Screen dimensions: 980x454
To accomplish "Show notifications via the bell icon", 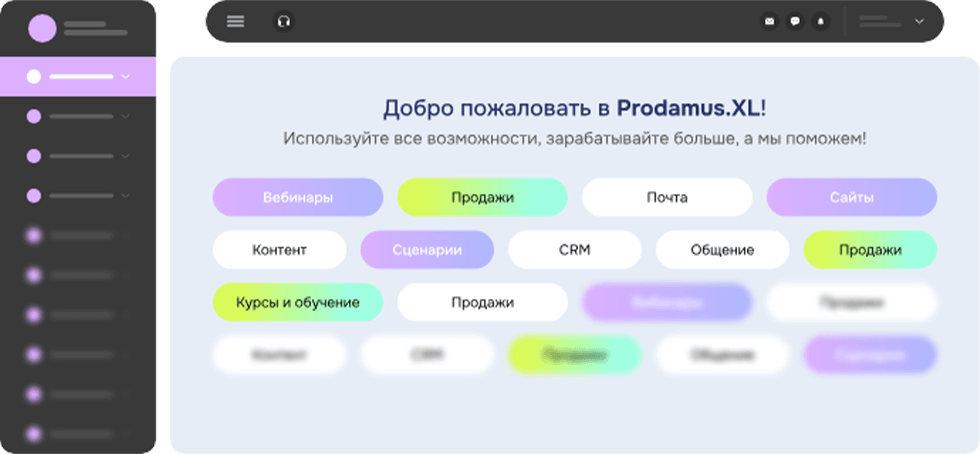I will tap(821, 21).
